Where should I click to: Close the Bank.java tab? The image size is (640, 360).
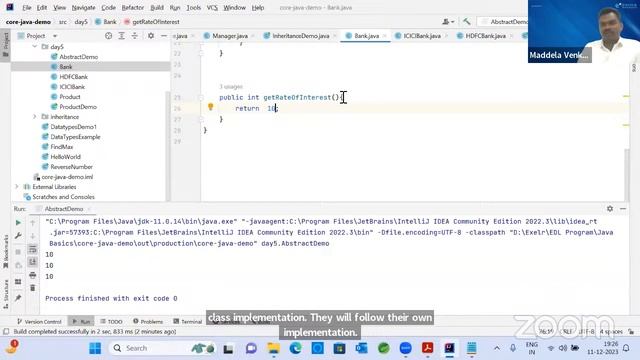pyautogui.click(x=384, y=36)
